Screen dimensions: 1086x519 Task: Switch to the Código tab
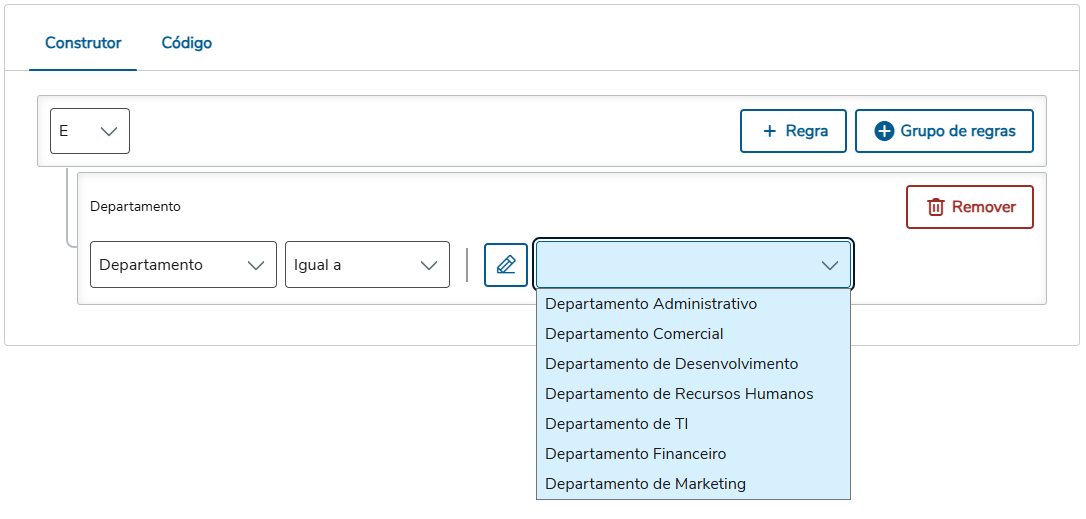click(187, 43)
